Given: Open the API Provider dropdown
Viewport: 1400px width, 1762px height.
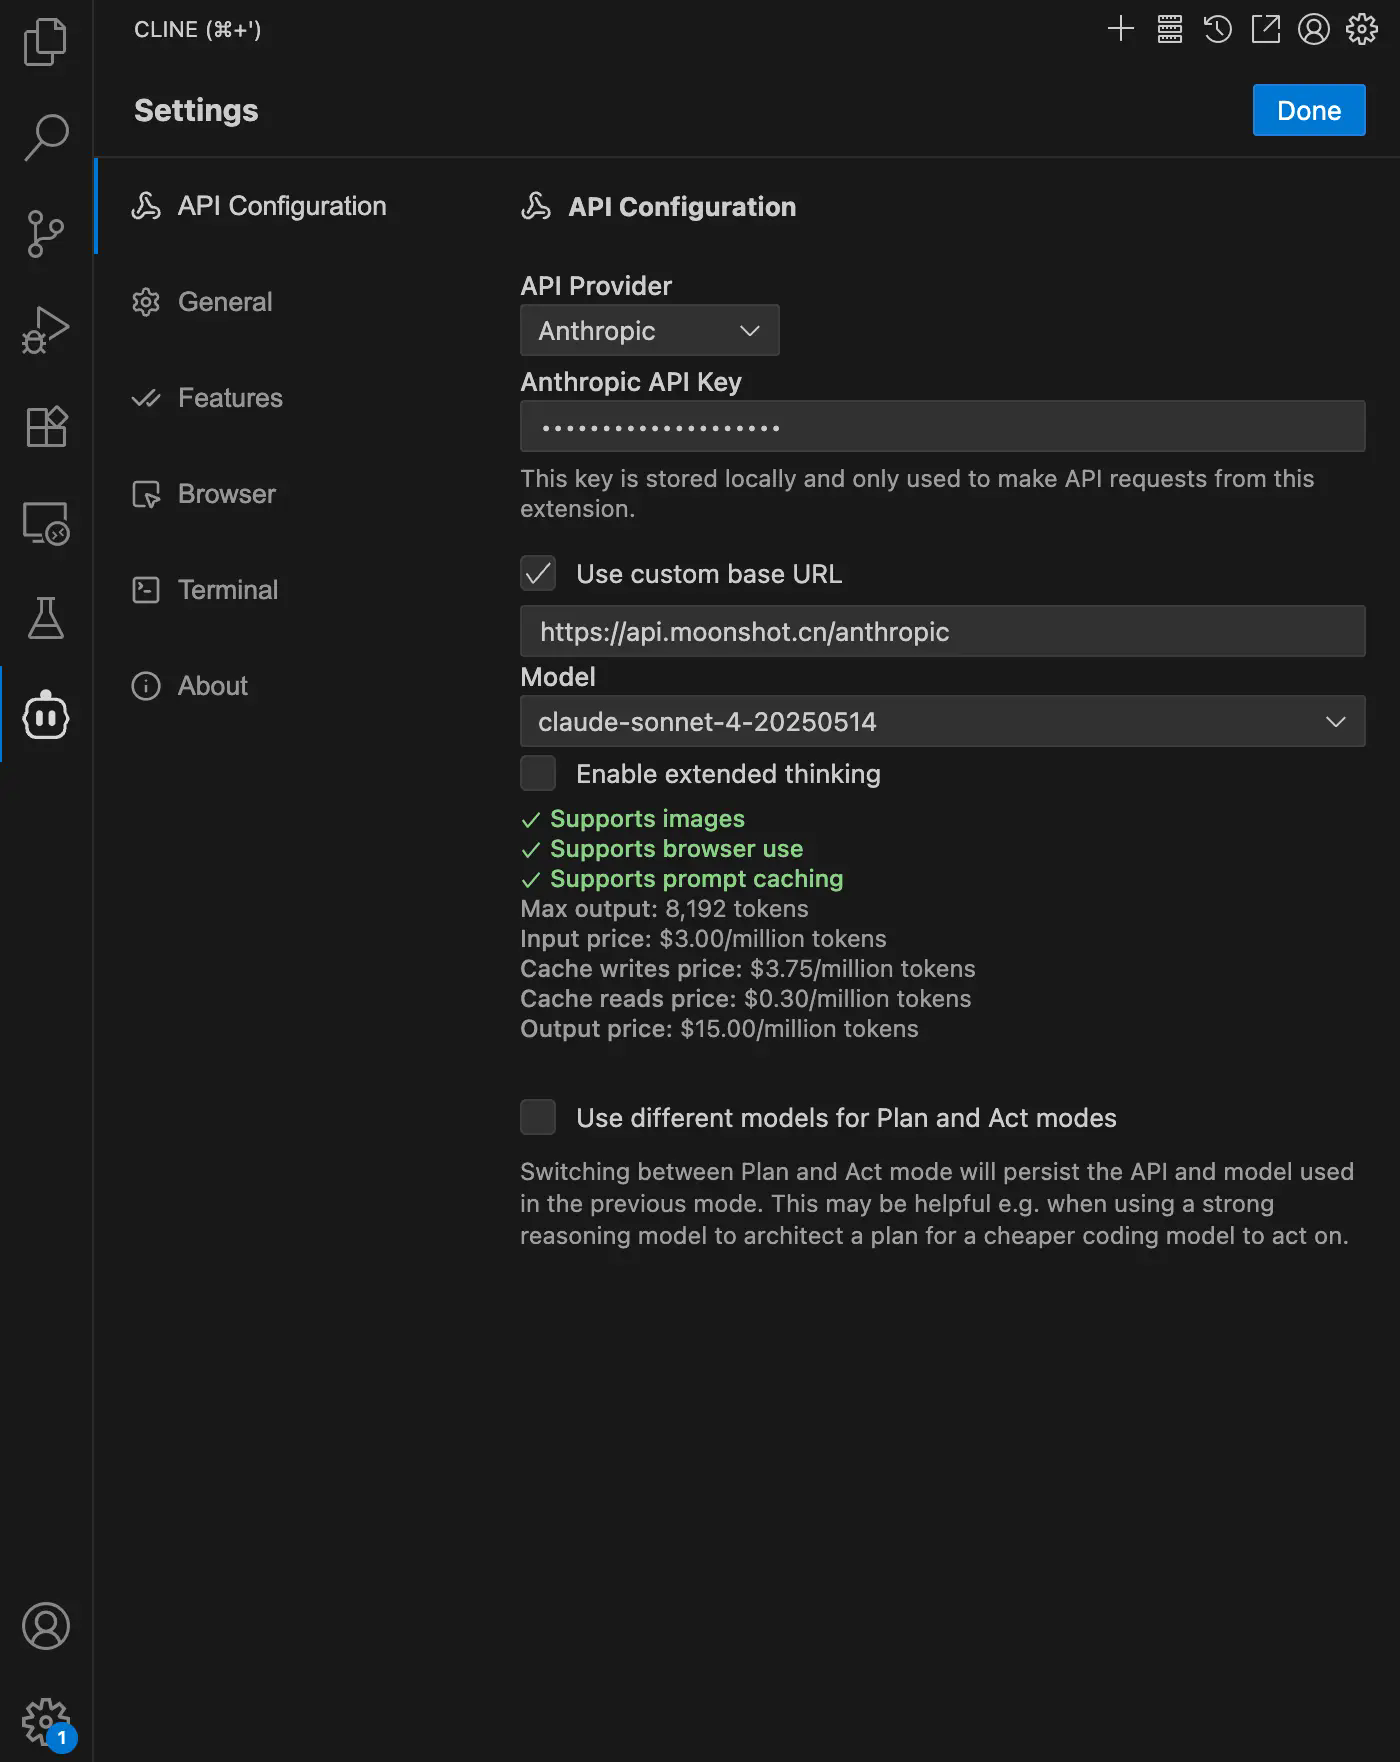Looking at the screenshot, I should tap(649, 330).
